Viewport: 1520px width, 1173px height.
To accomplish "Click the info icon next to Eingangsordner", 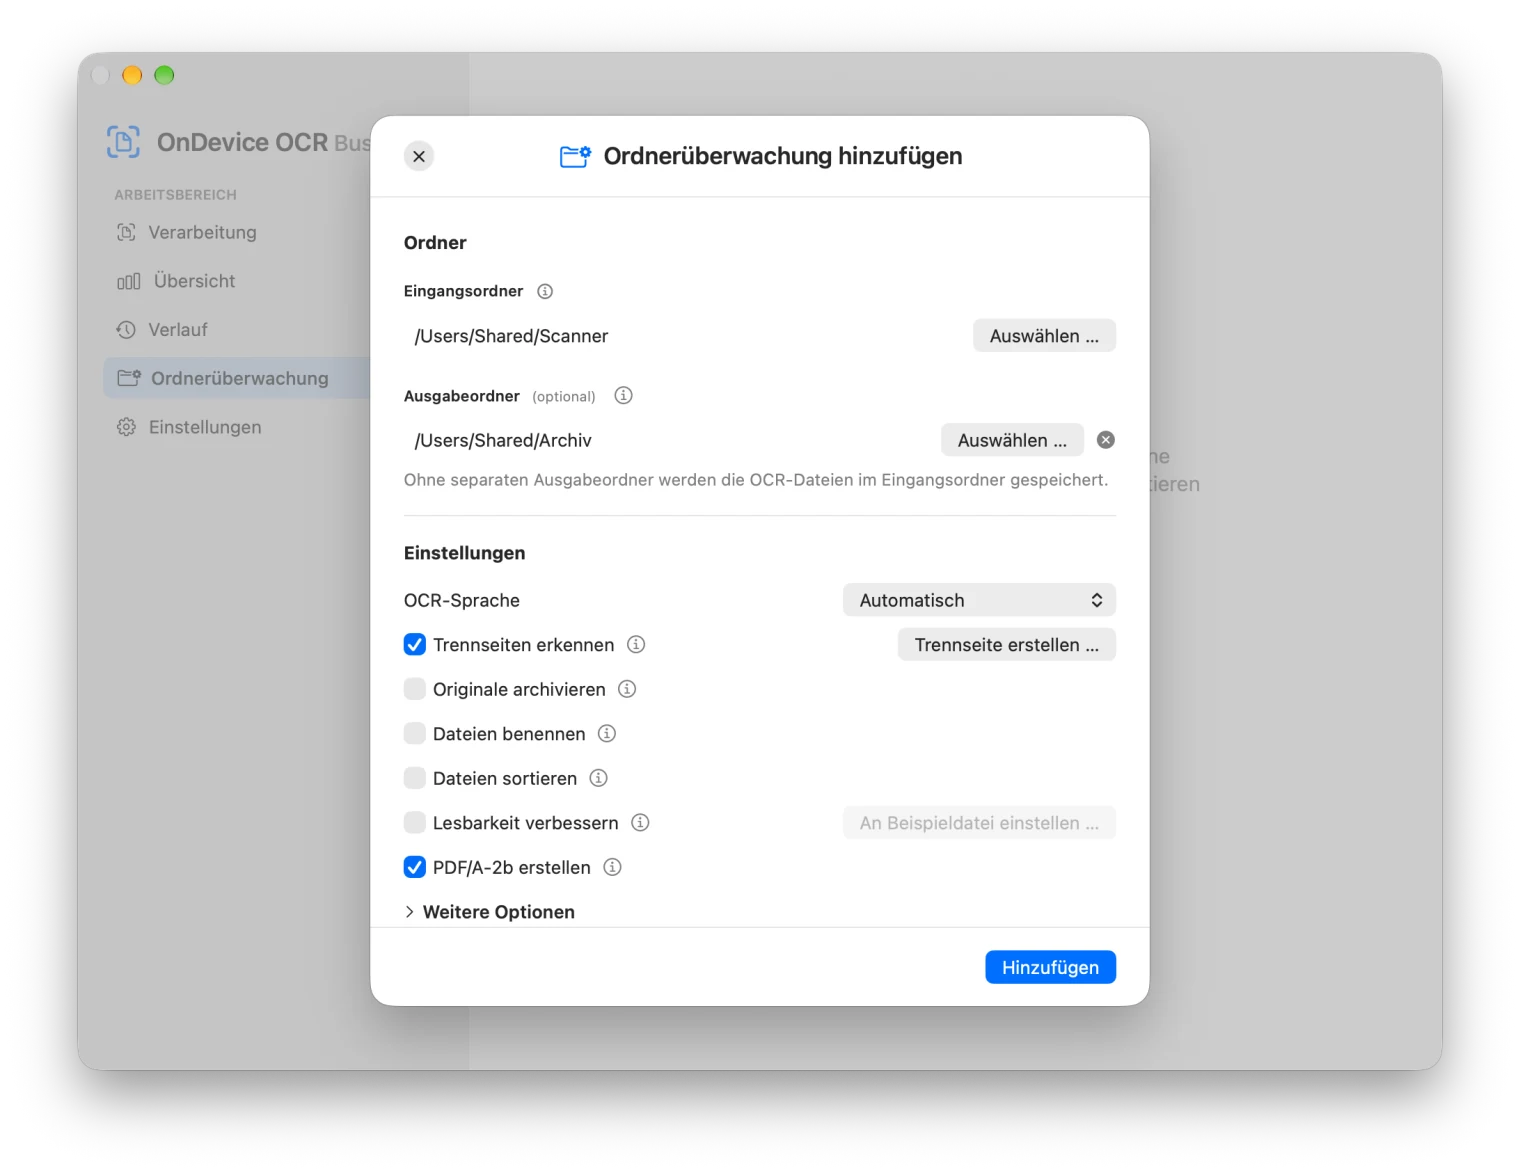I will click(x=545, y=291).
